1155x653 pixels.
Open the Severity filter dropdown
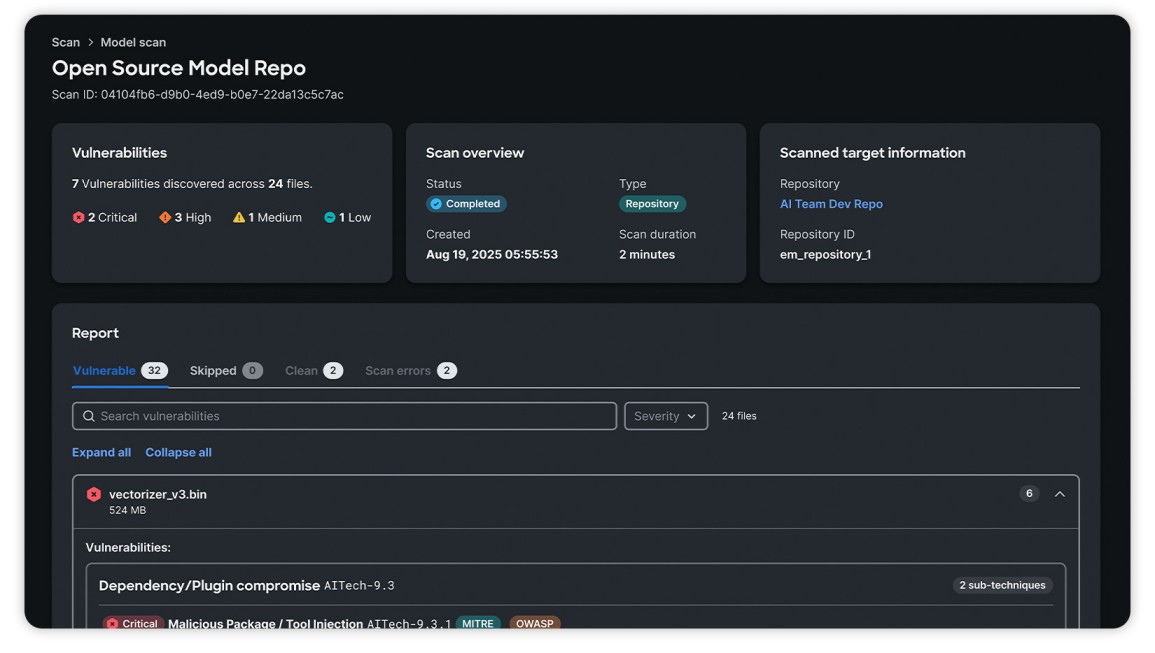tap(666, 416)
